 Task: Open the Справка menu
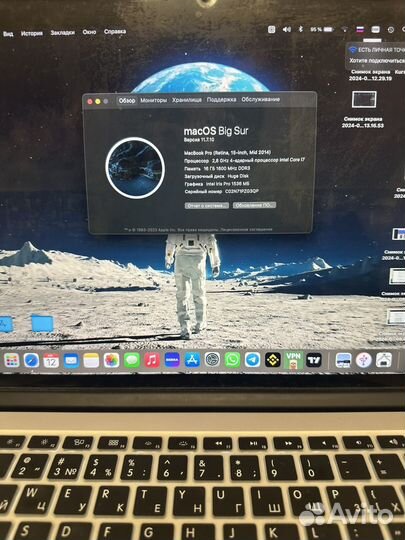(x=115, y=32)
